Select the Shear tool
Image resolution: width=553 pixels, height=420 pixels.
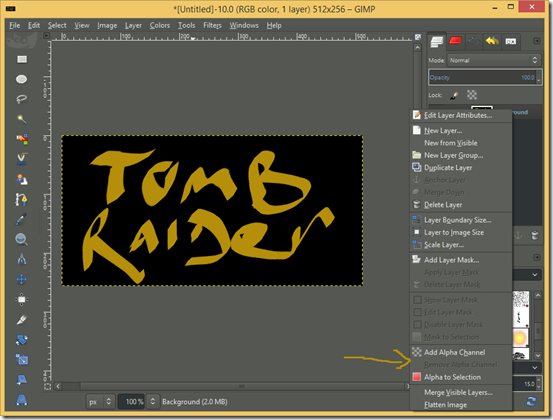22,380
